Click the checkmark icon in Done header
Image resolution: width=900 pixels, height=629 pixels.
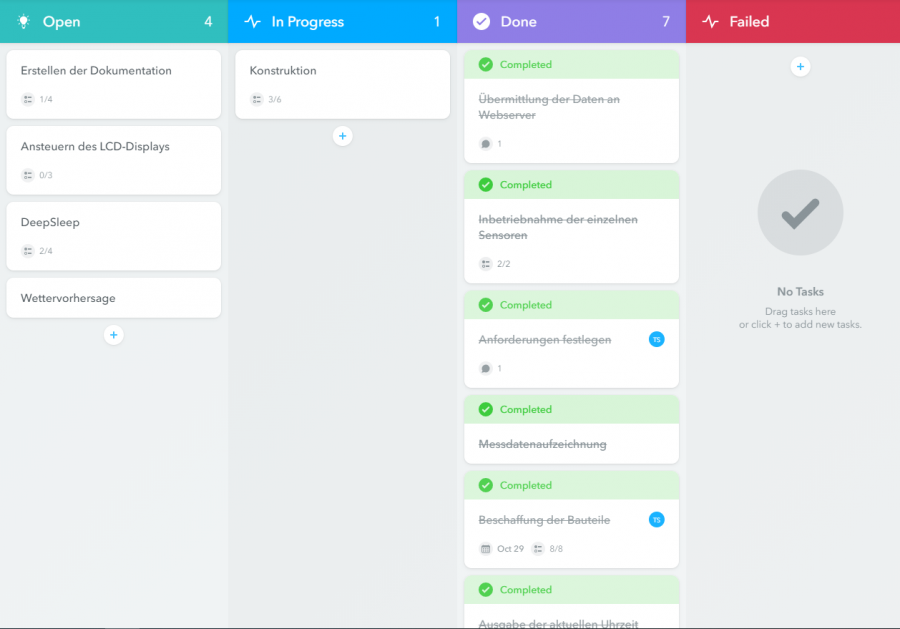coord(481,22)
